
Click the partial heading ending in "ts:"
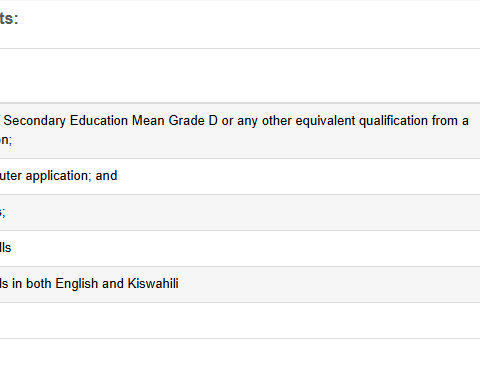(x=9, y=18)
